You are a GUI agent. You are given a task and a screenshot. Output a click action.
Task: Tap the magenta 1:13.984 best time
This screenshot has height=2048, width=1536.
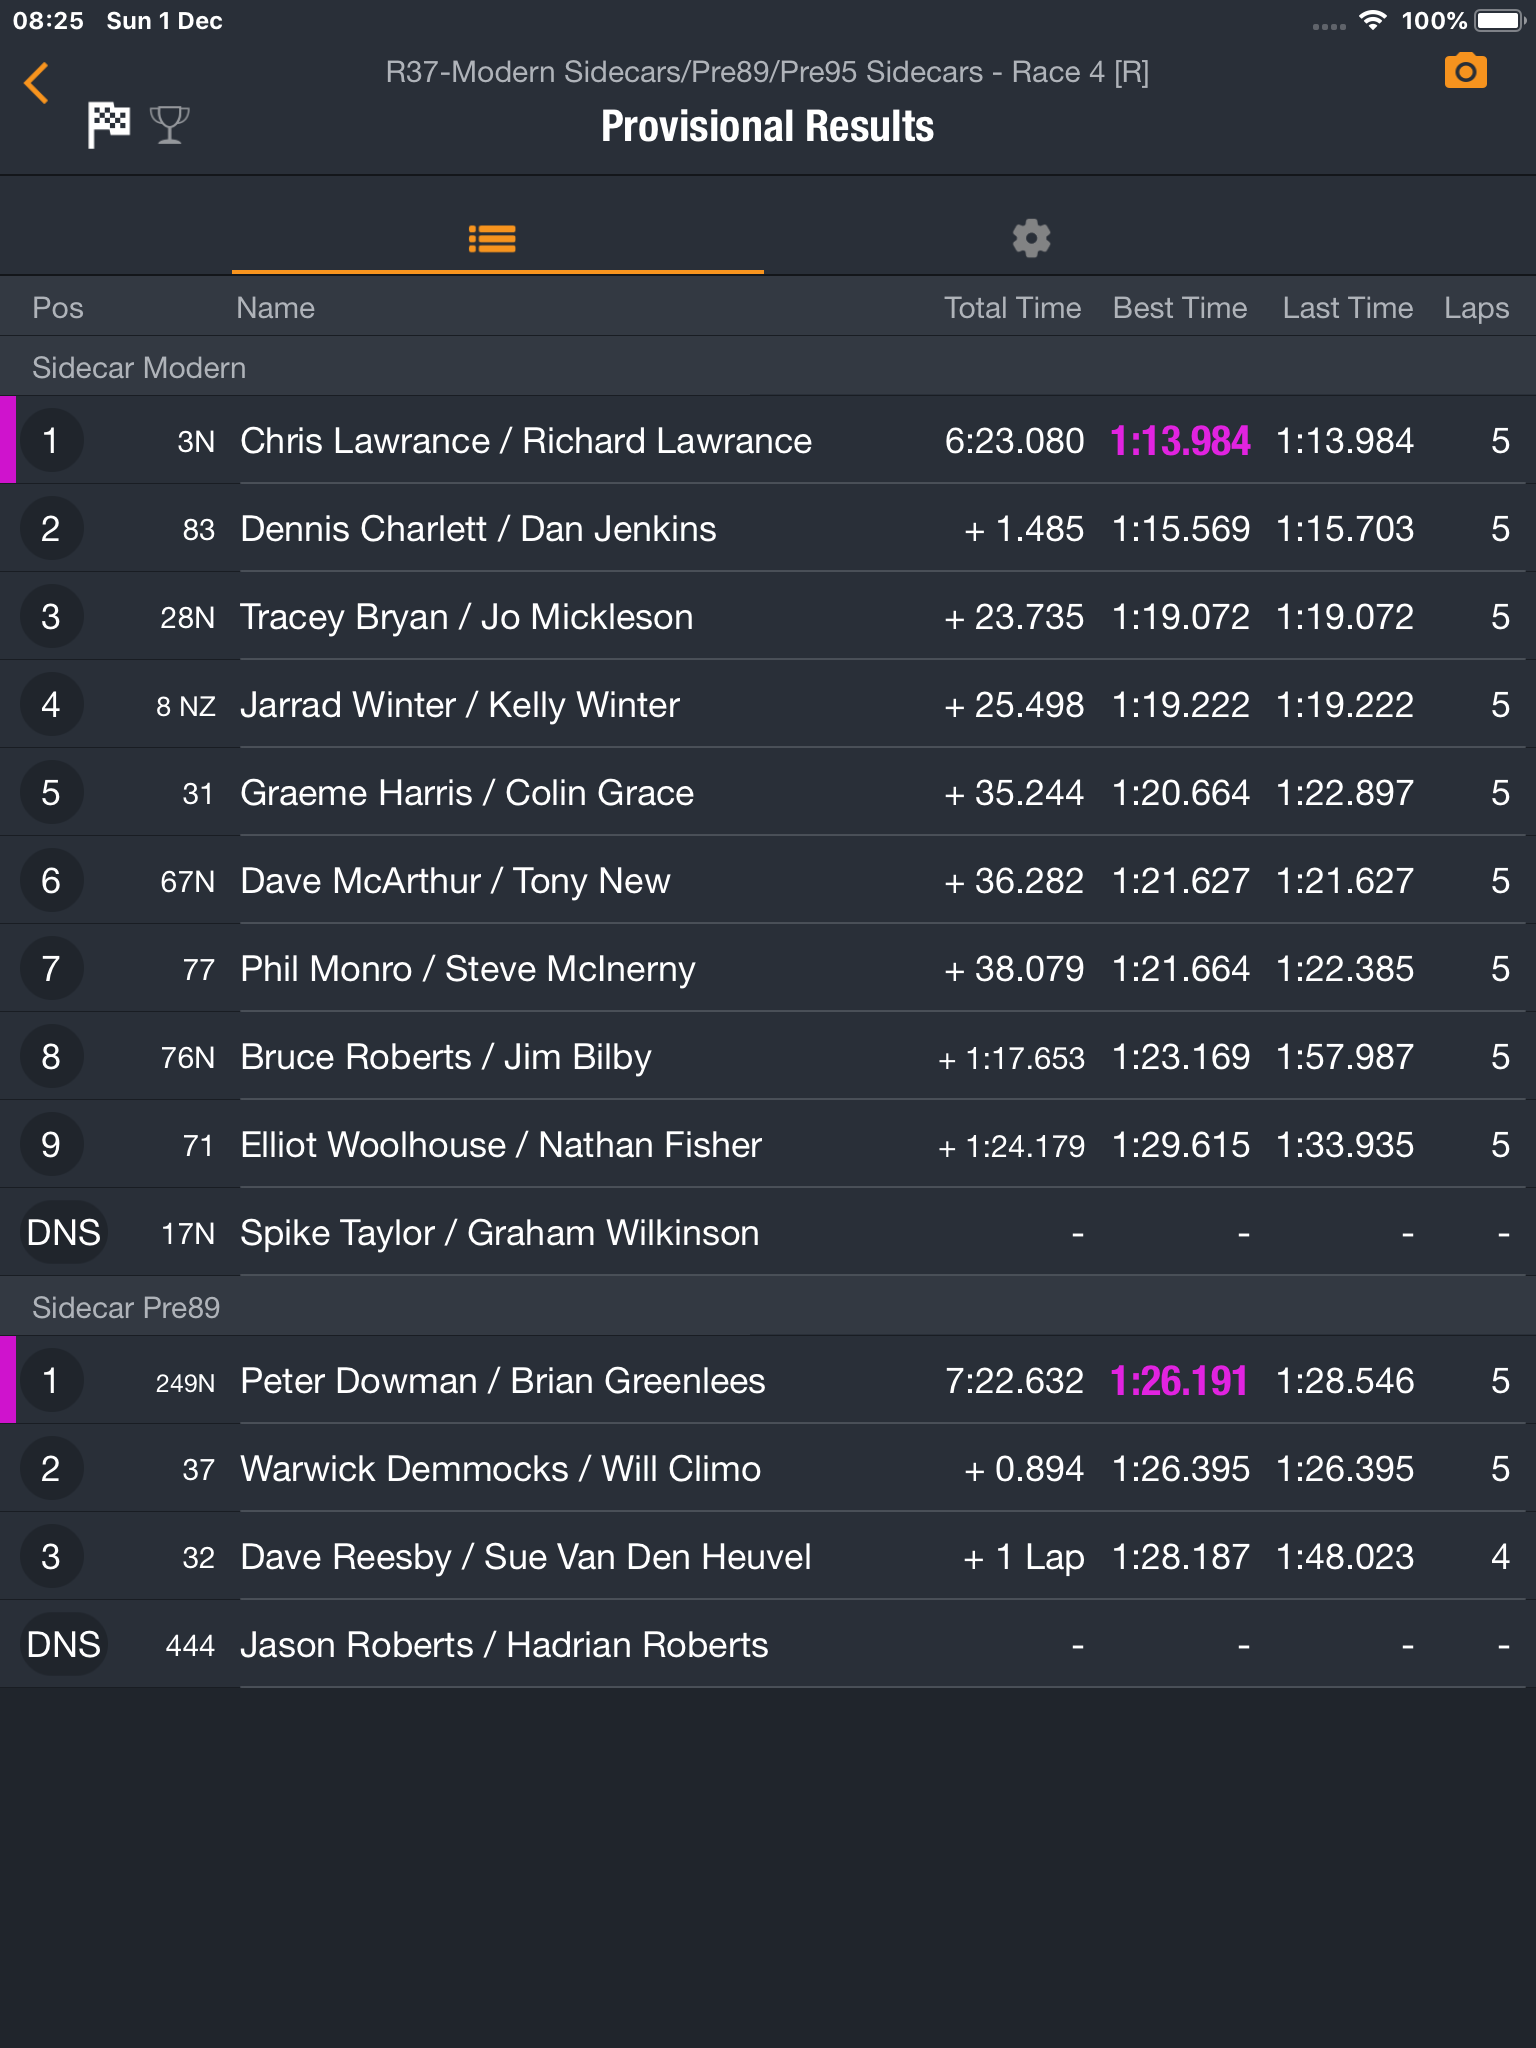click(x=1180, y=441)
